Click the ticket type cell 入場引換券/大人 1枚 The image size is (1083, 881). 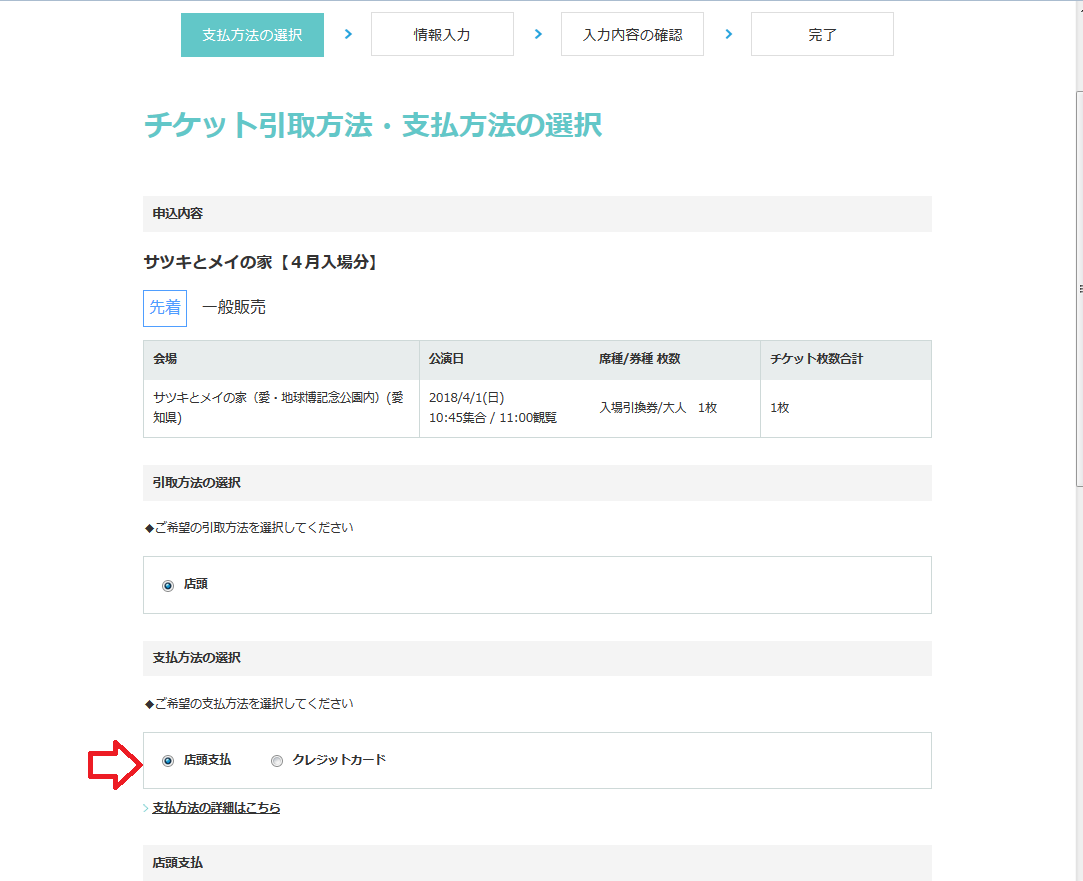coord(658,408)
